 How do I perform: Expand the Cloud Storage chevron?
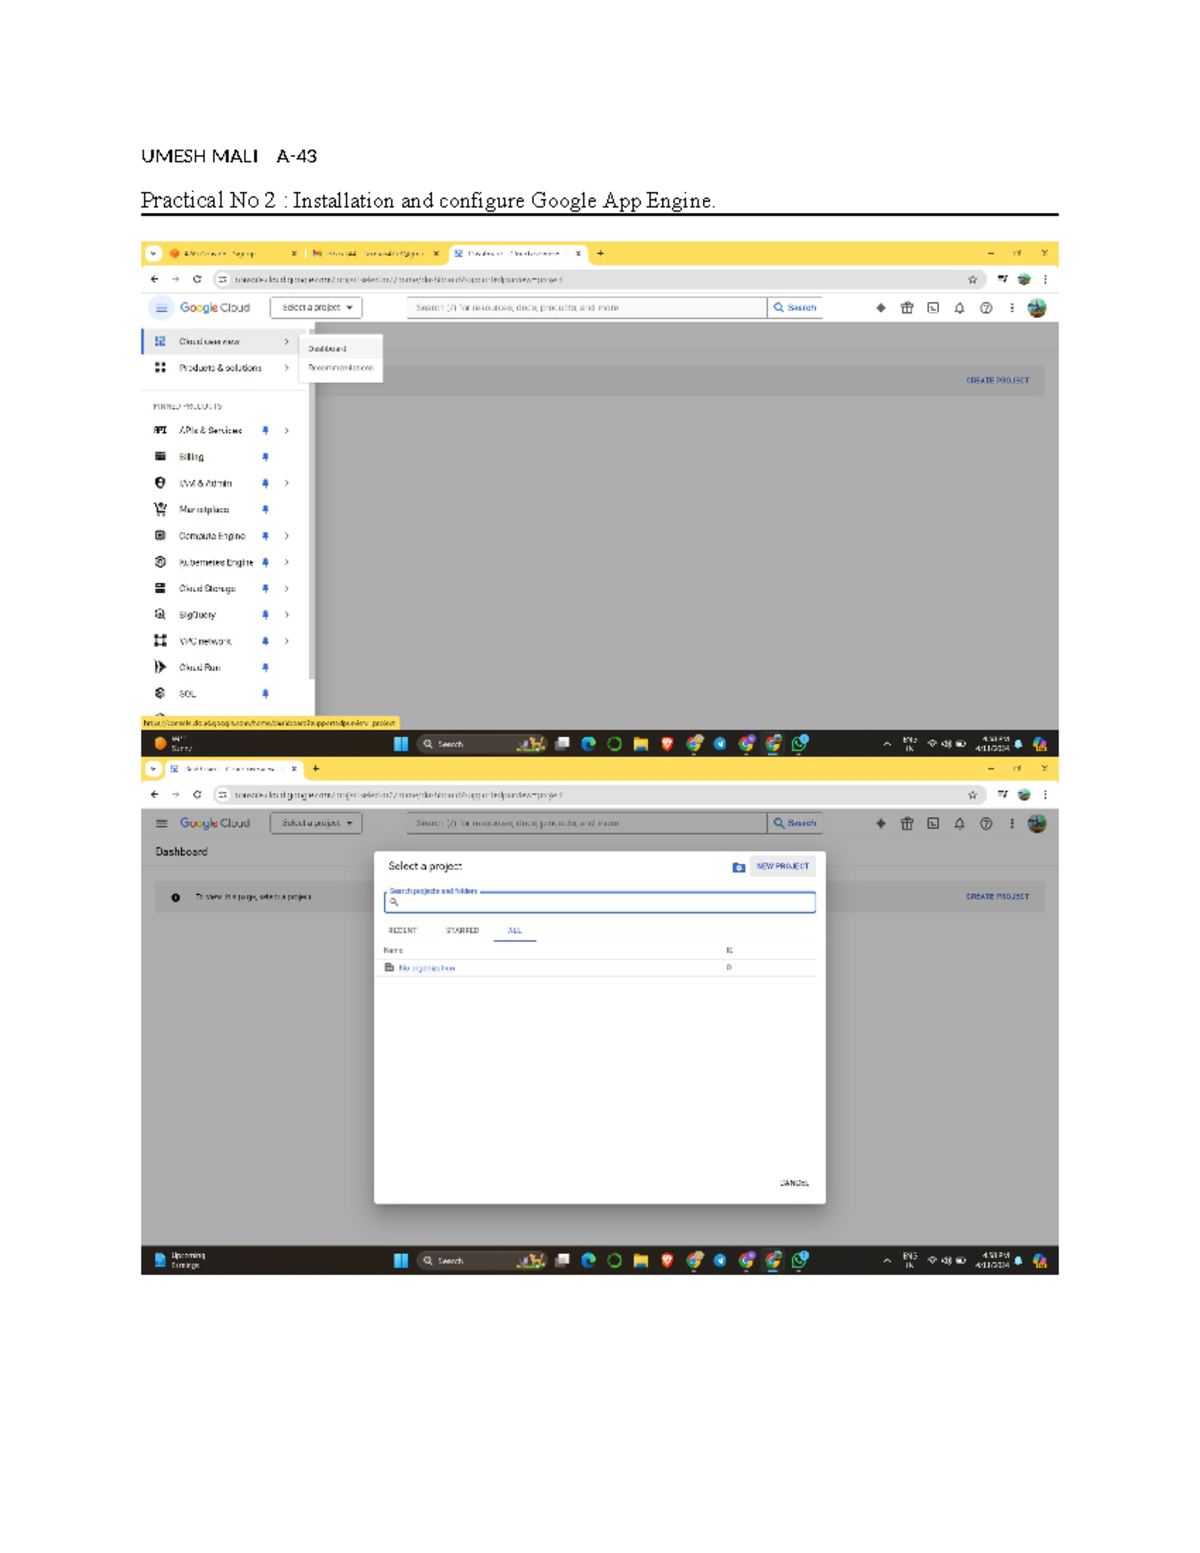click(286, 588)
